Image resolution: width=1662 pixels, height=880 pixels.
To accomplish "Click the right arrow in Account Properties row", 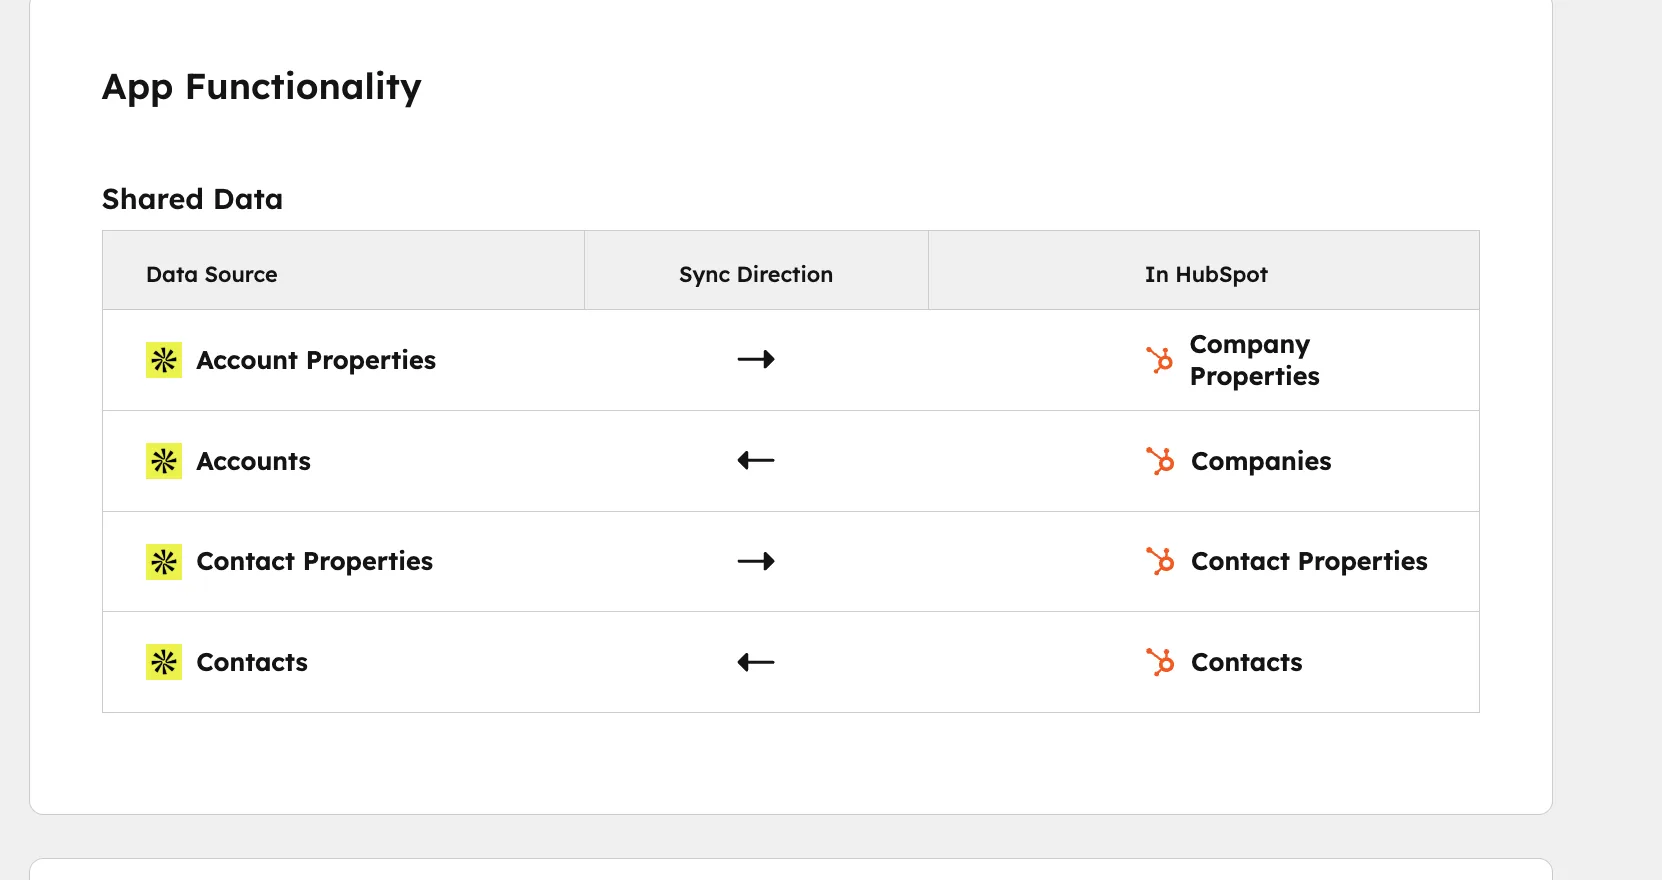I will [x=756, y=359].
